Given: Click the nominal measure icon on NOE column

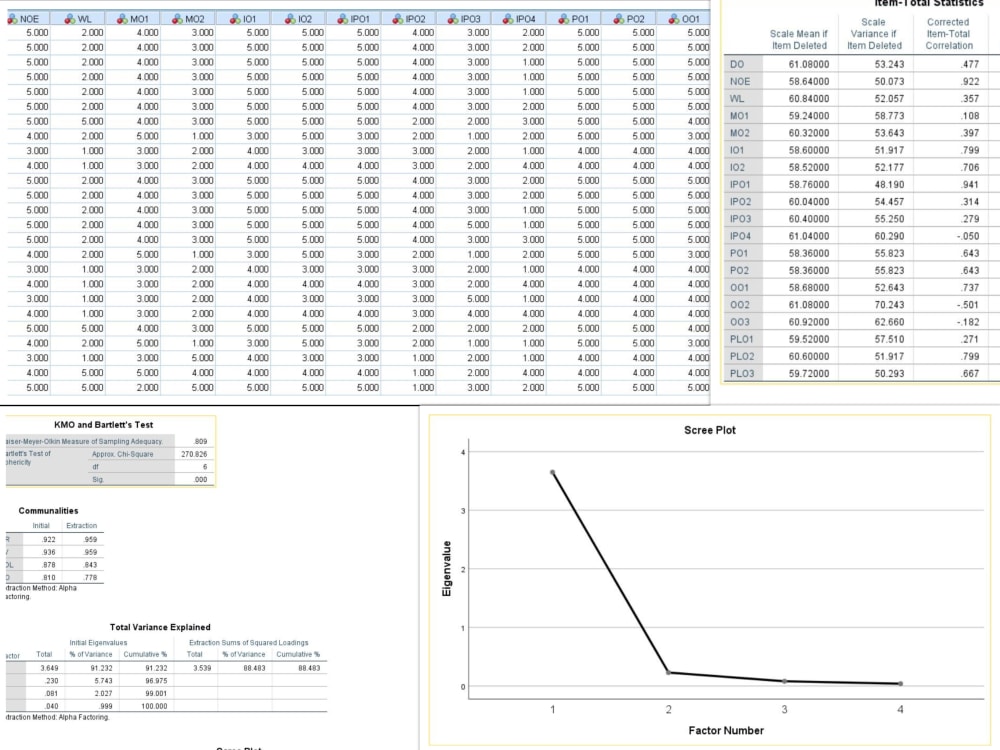Looking at the screenshot, I should click(x=12, y=17).
